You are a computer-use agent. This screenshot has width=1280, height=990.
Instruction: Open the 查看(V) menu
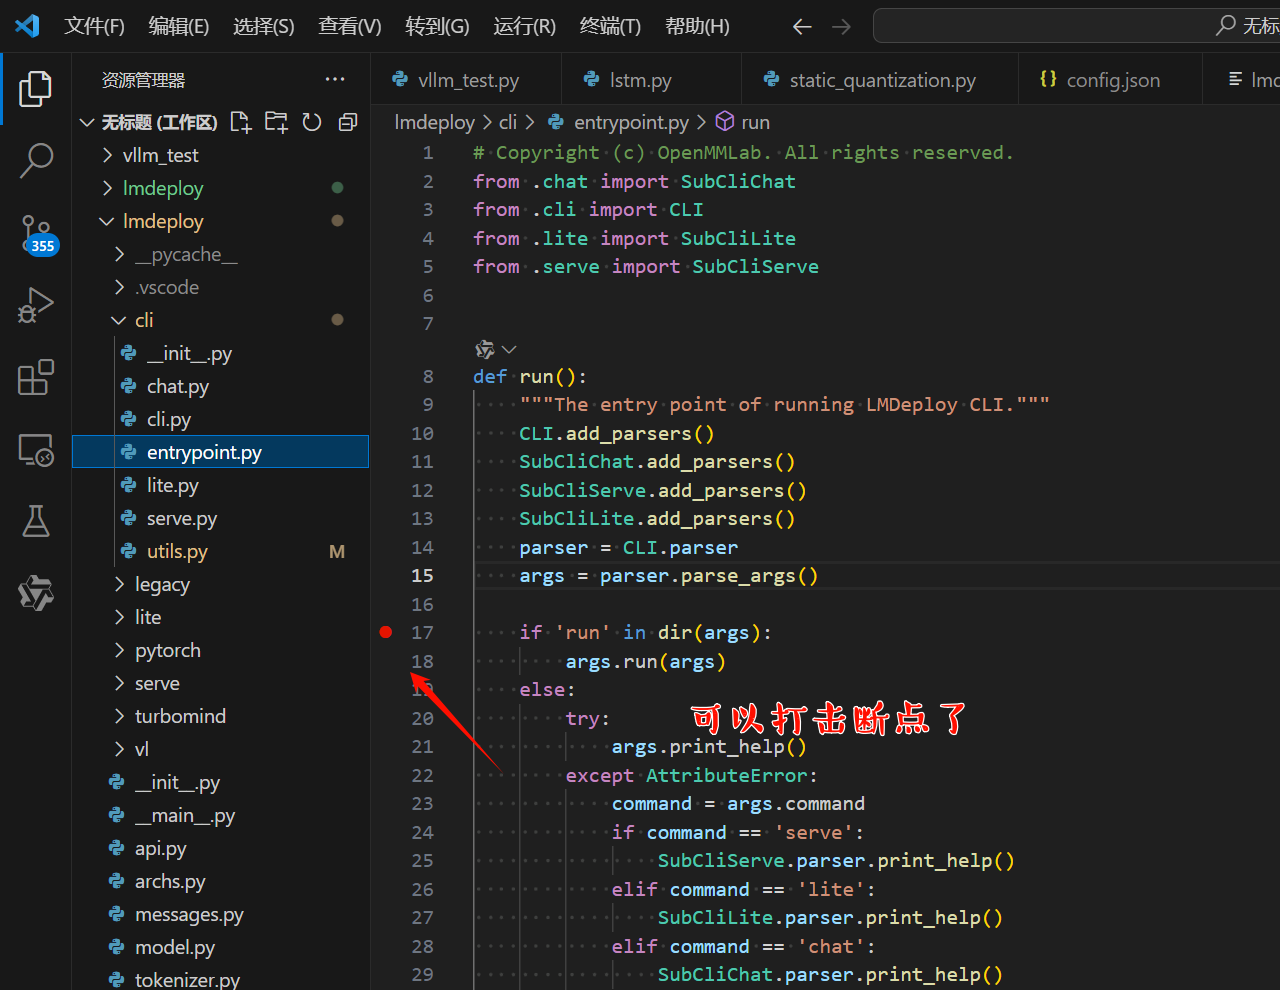point(350,26)
